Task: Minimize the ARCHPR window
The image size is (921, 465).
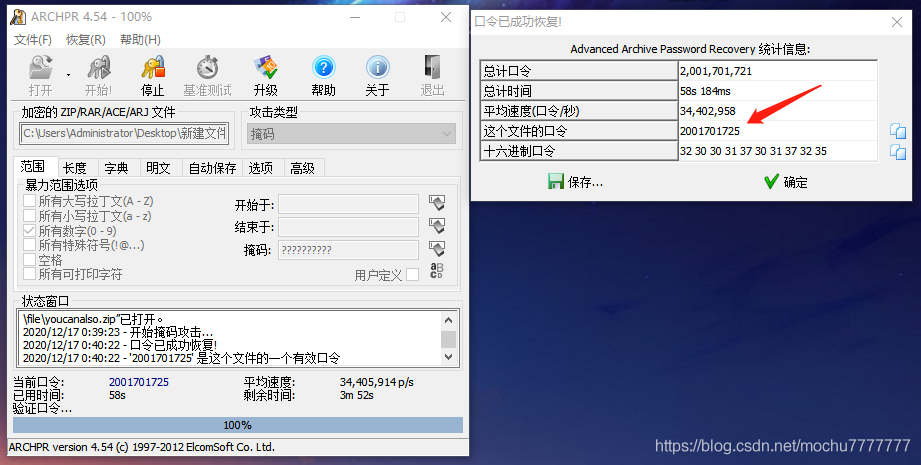Action: point(355,18)
